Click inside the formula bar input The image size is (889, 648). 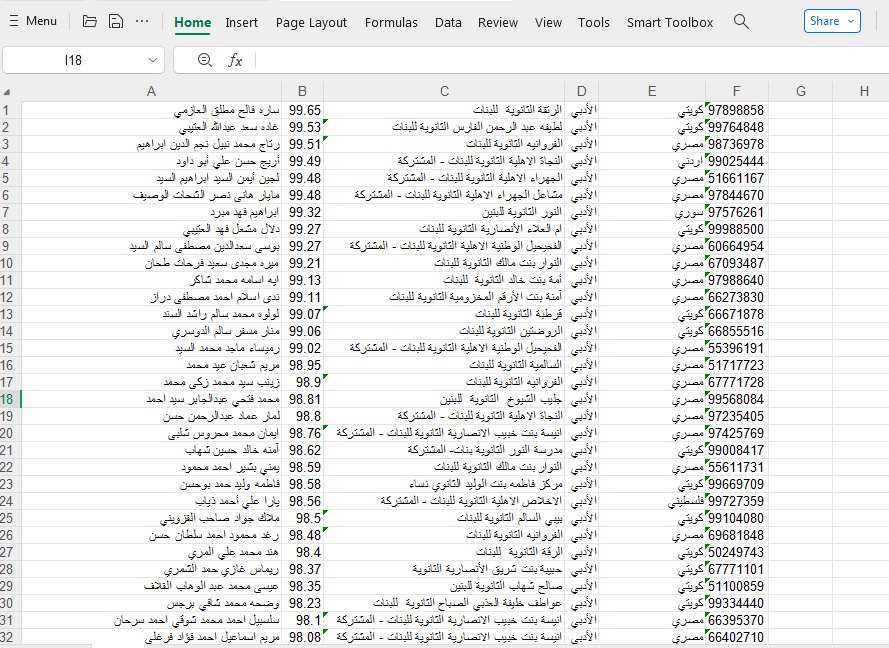click(x=560, y=60)
